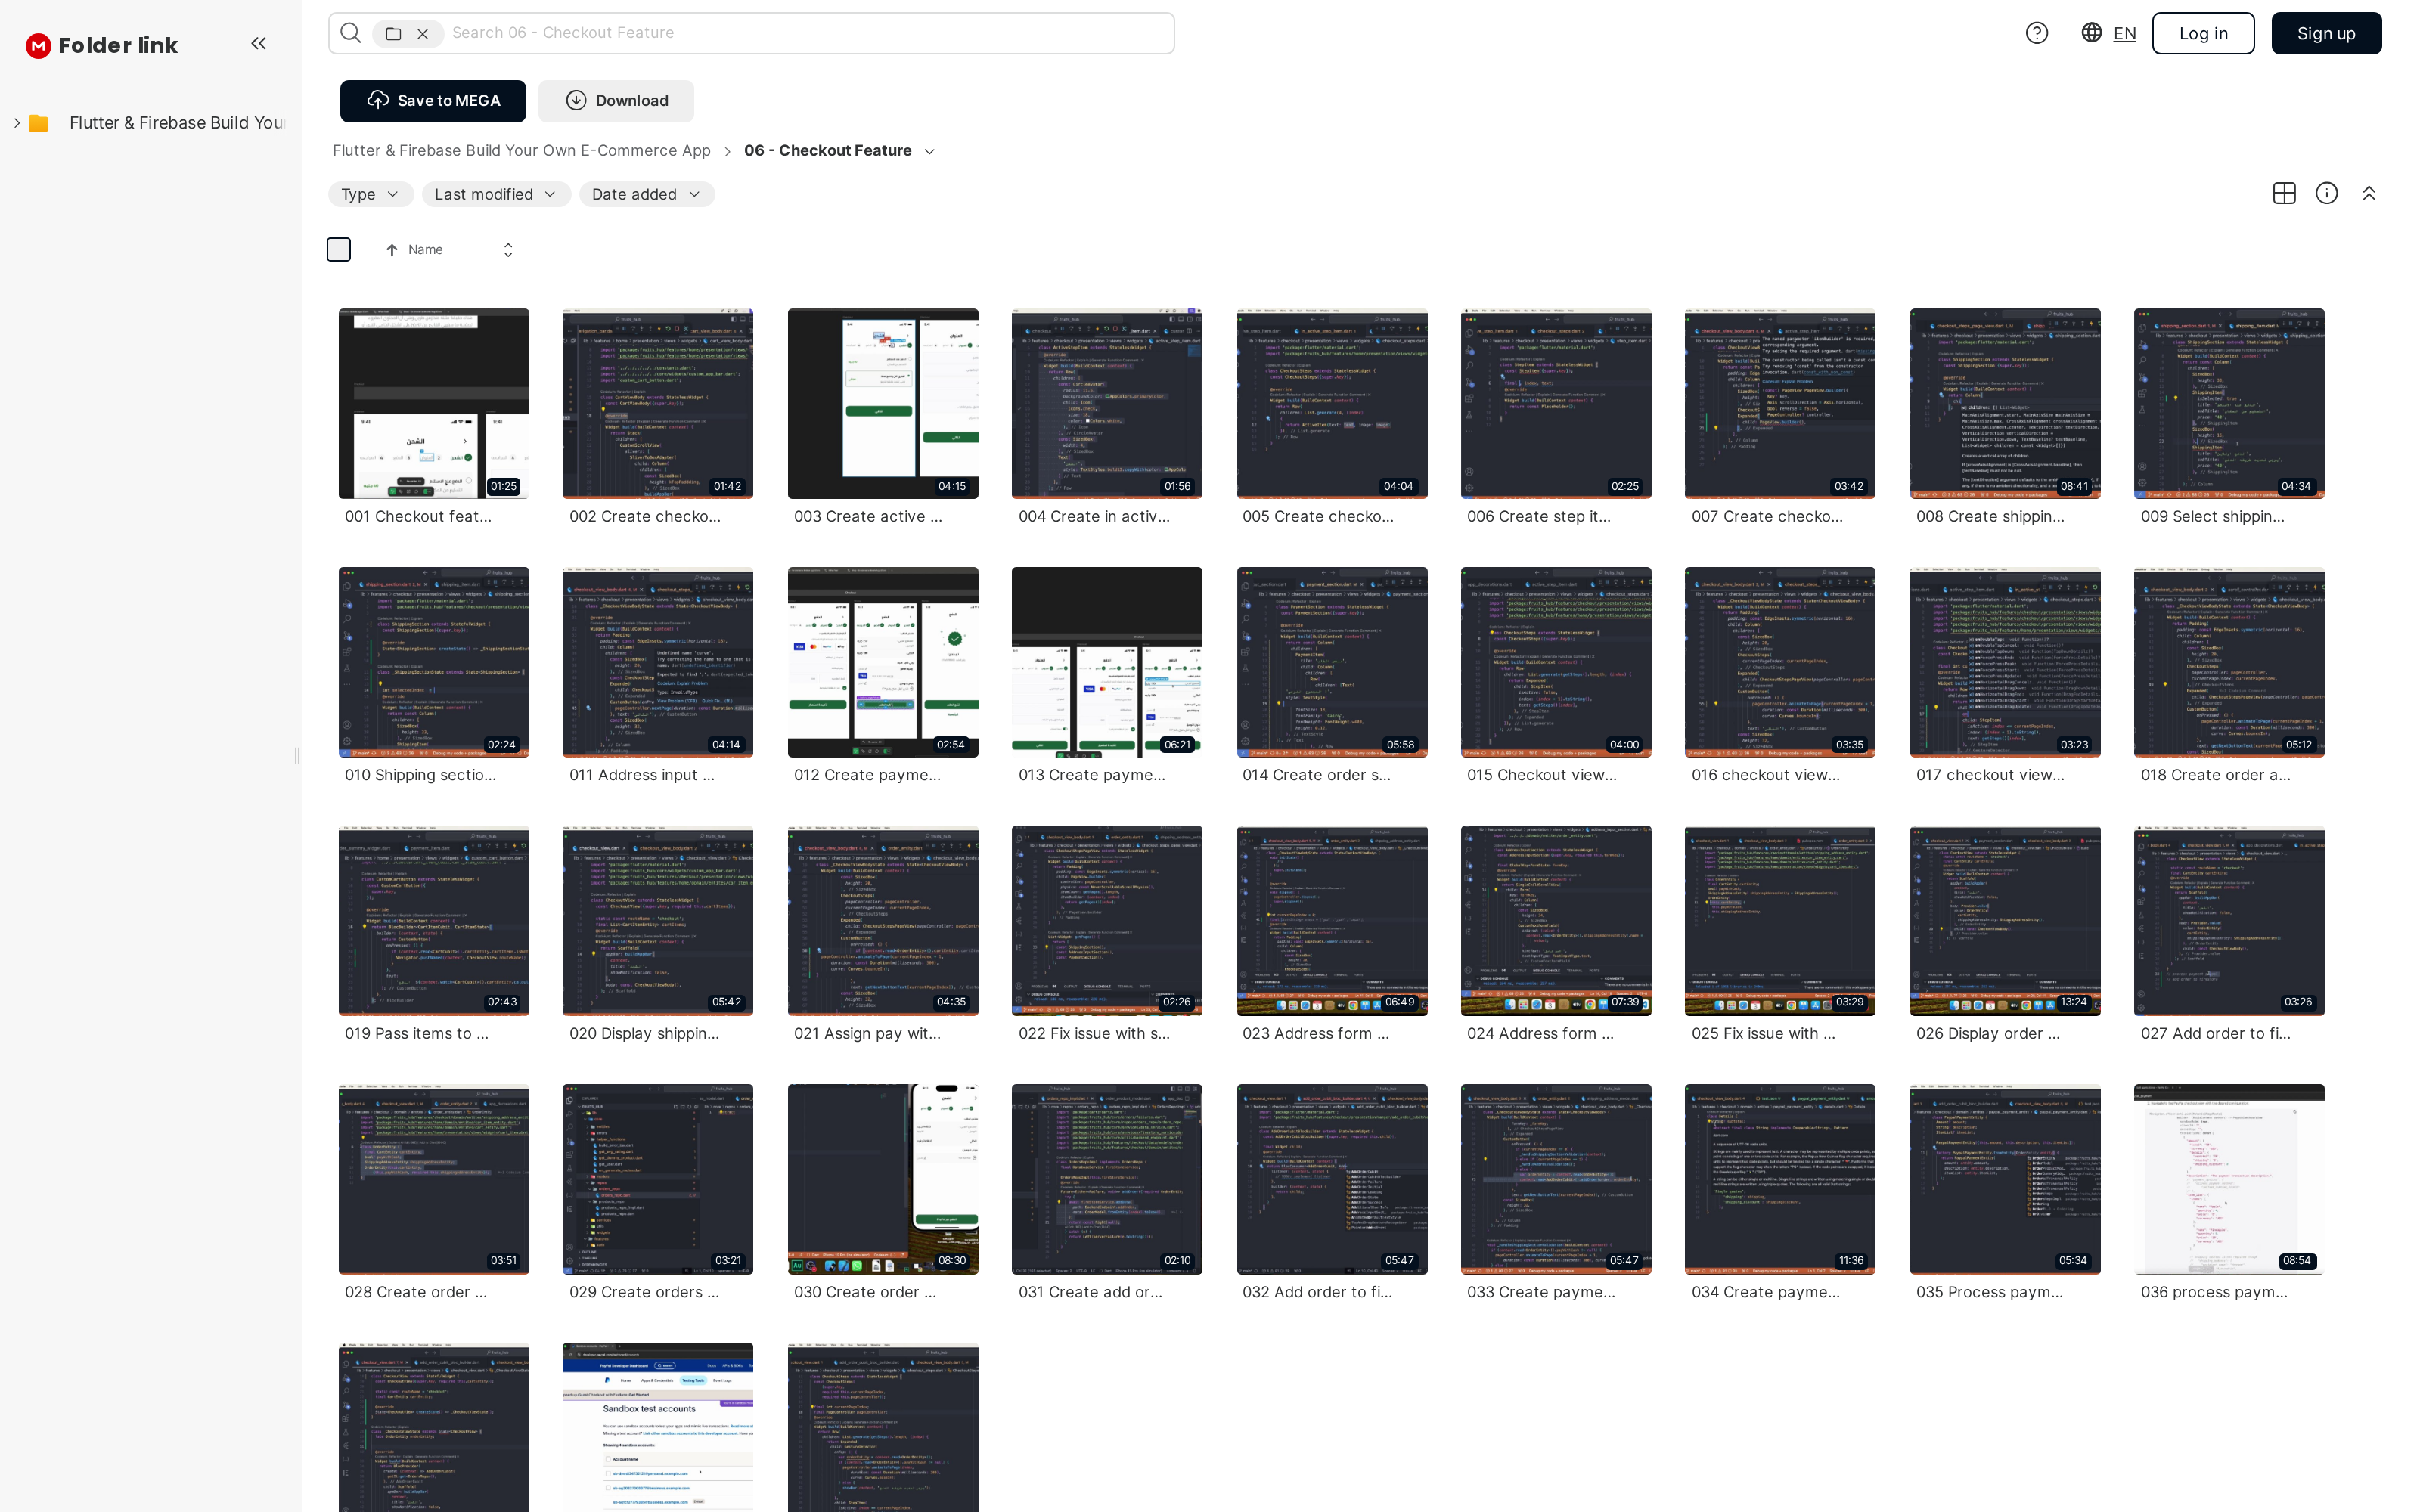This screenshot has width=2420, height=1512.
Task: Open the folder info icon
Action: [x=2326, y=194]
